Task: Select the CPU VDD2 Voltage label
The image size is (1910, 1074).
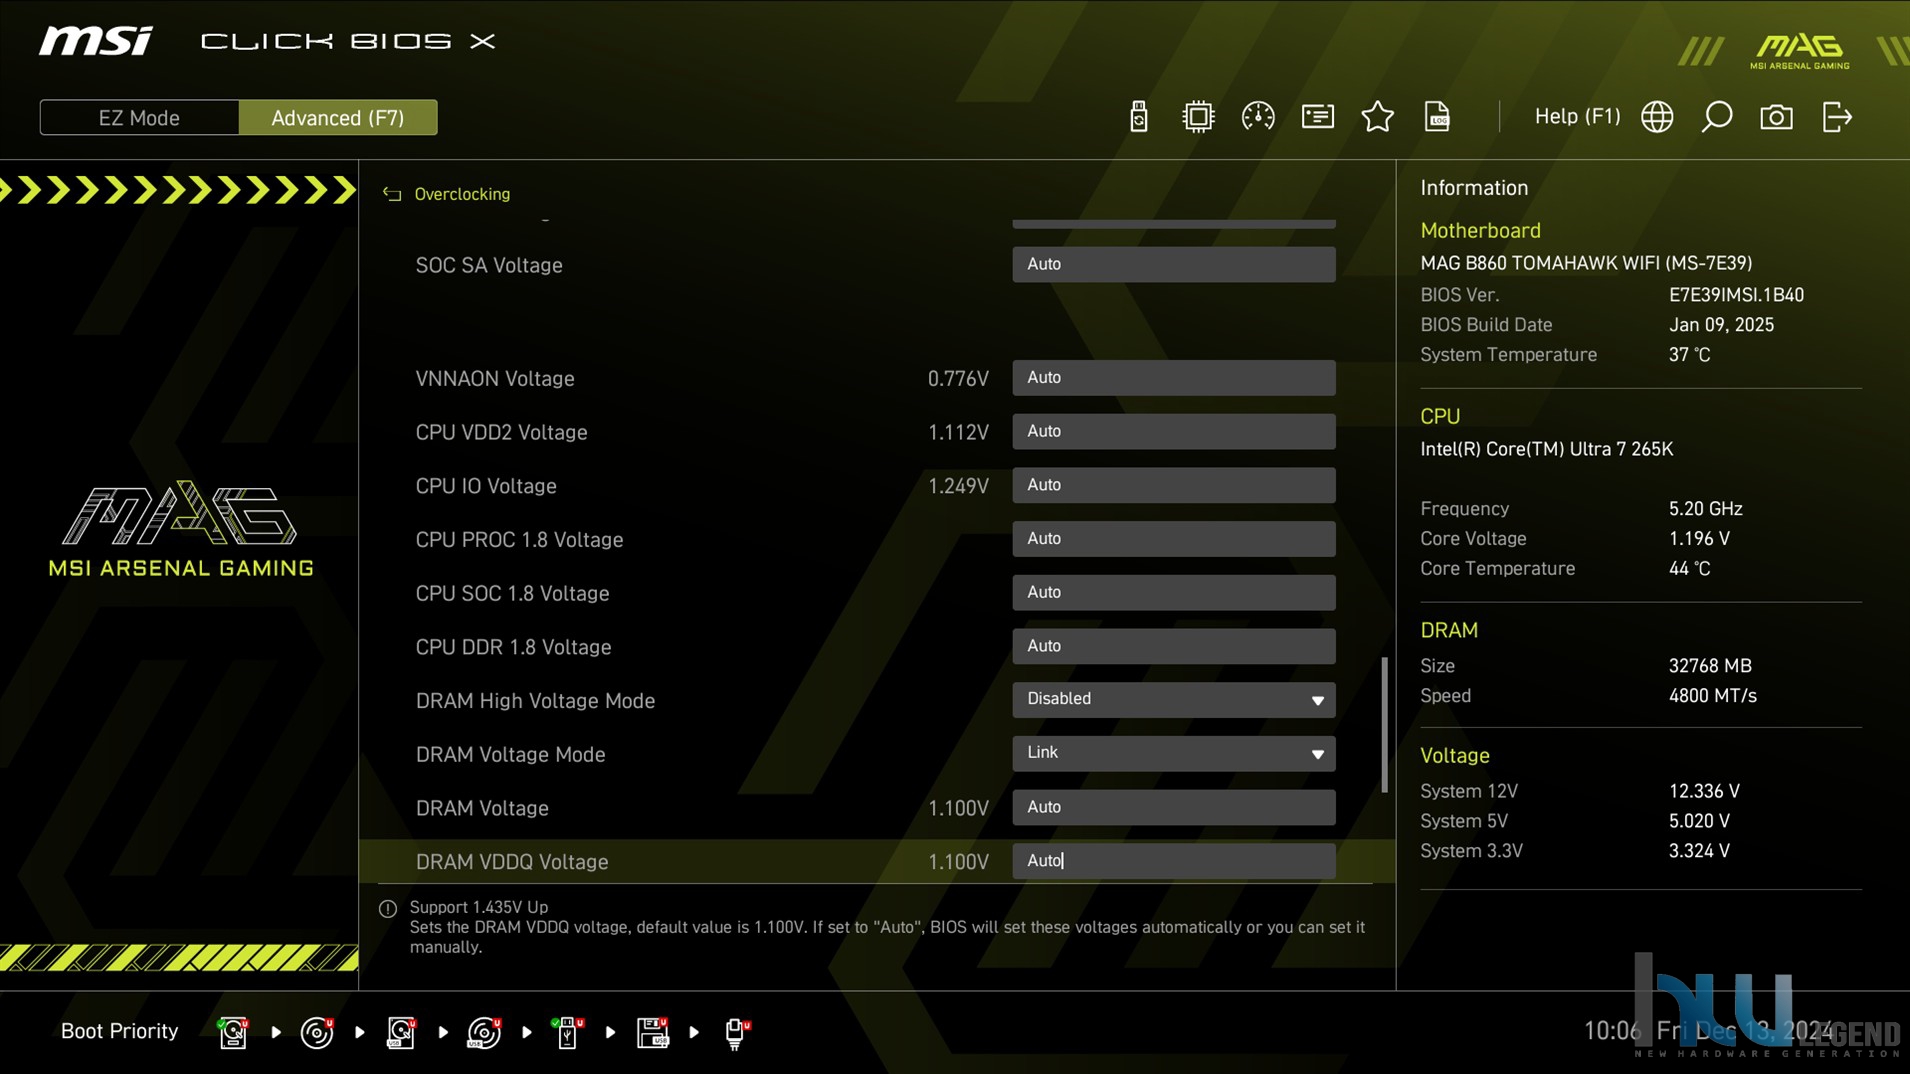Action: click(x=501, y=432)
